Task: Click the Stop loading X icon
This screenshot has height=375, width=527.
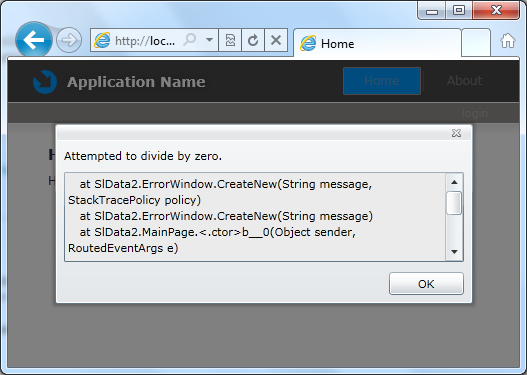Action: coord(276,40)
